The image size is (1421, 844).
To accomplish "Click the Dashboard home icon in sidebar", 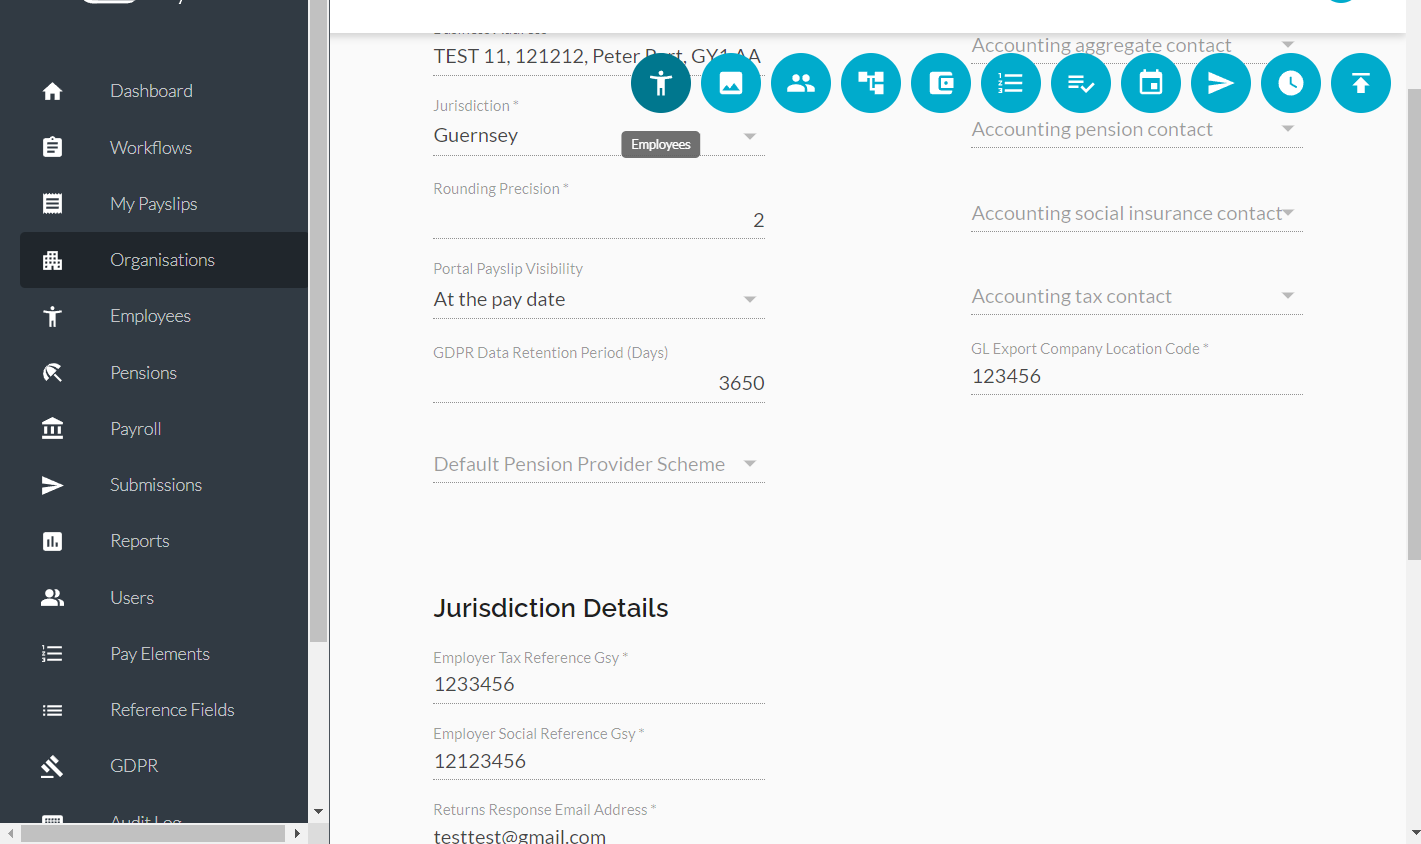I will click(x=53, y=91).
